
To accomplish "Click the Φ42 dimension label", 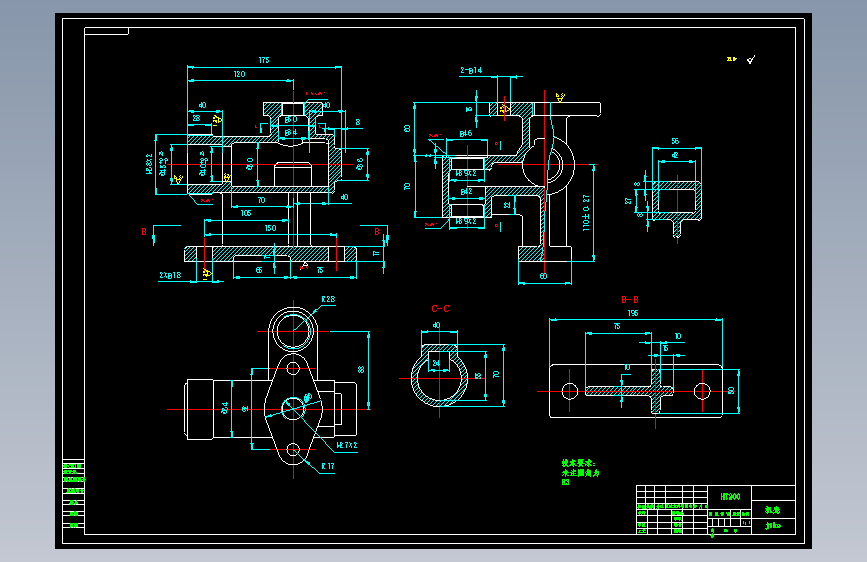I will tap(466, 192).
